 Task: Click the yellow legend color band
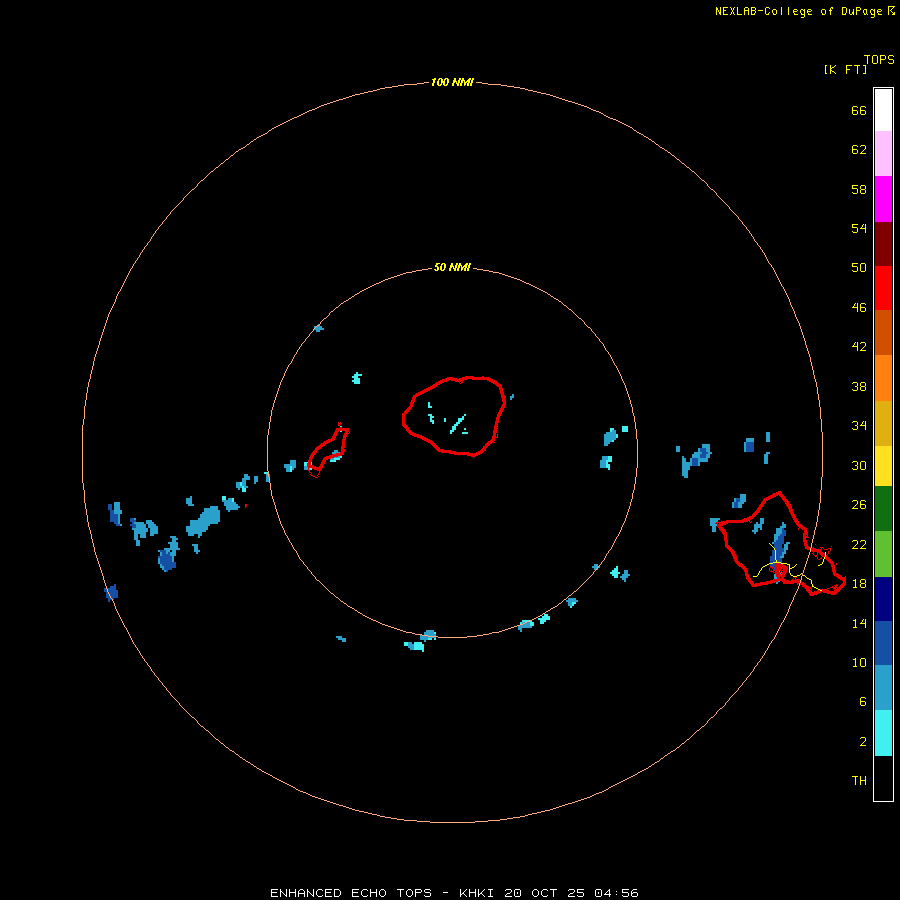(x=883, y=465)
